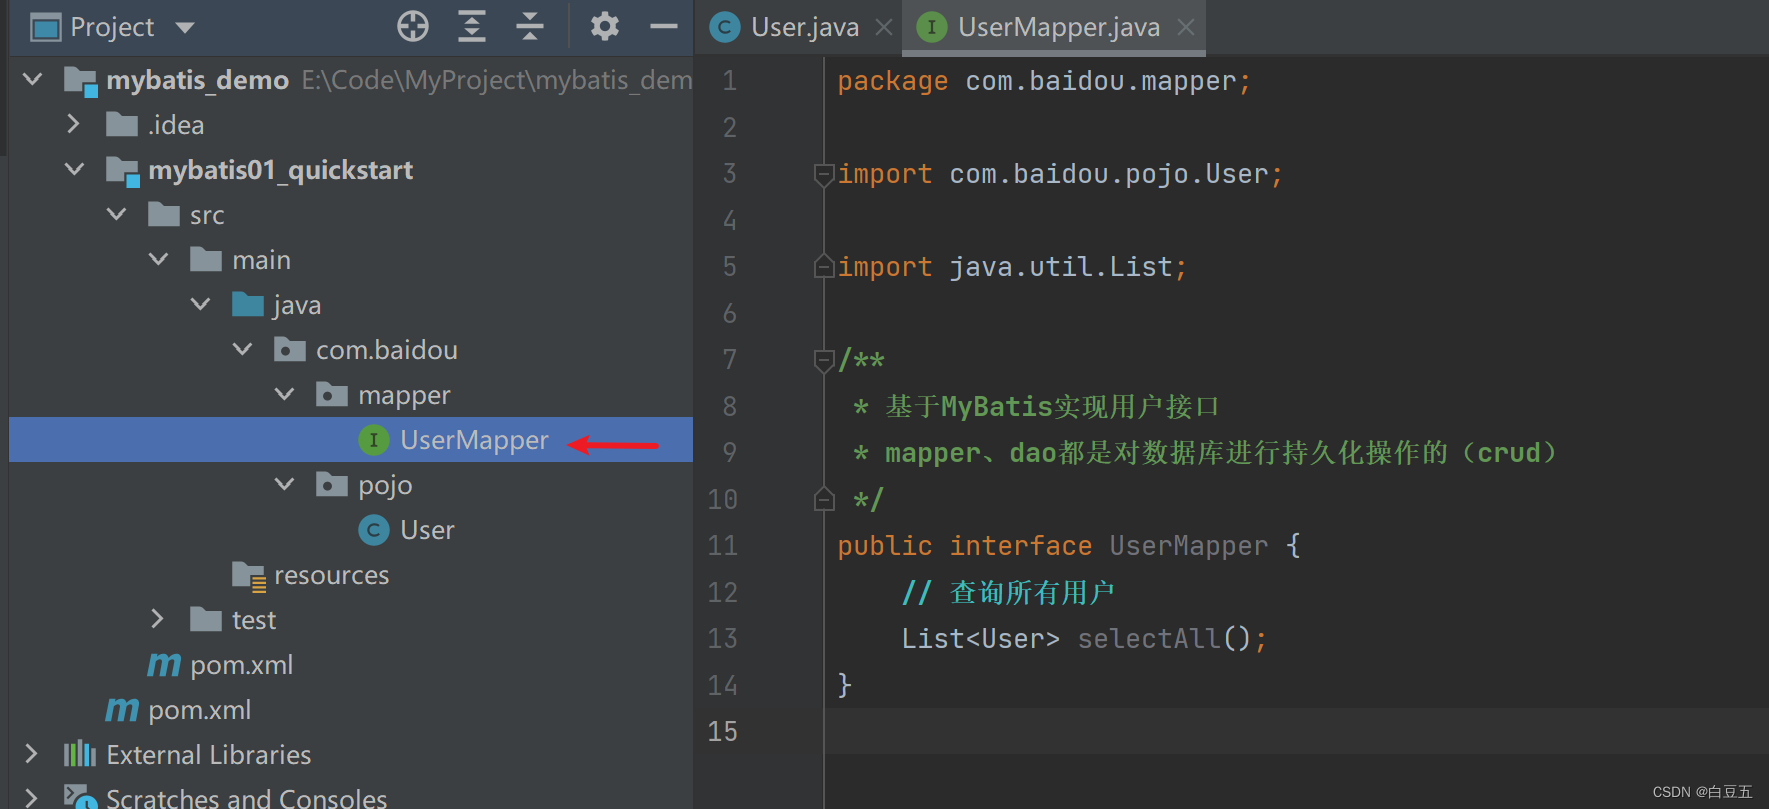Select the mybatis_demo module folder icon
1769x809 pixels.
coord(80,80)
